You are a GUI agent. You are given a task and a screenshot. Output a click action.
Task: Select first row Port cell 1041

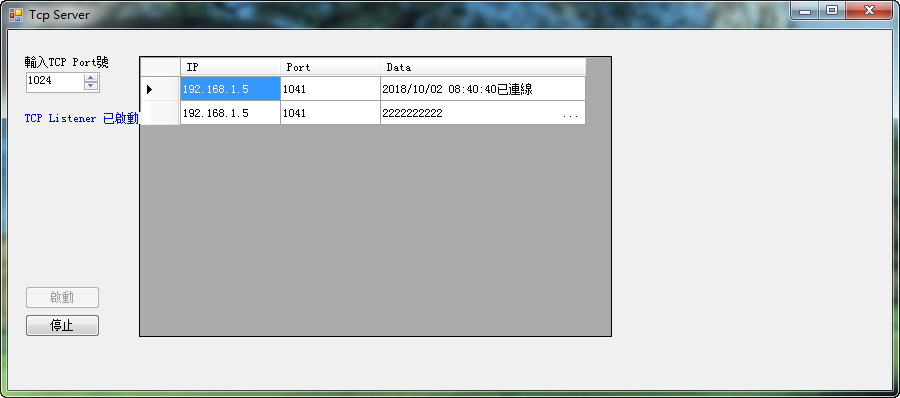click(x=330, y=89)
